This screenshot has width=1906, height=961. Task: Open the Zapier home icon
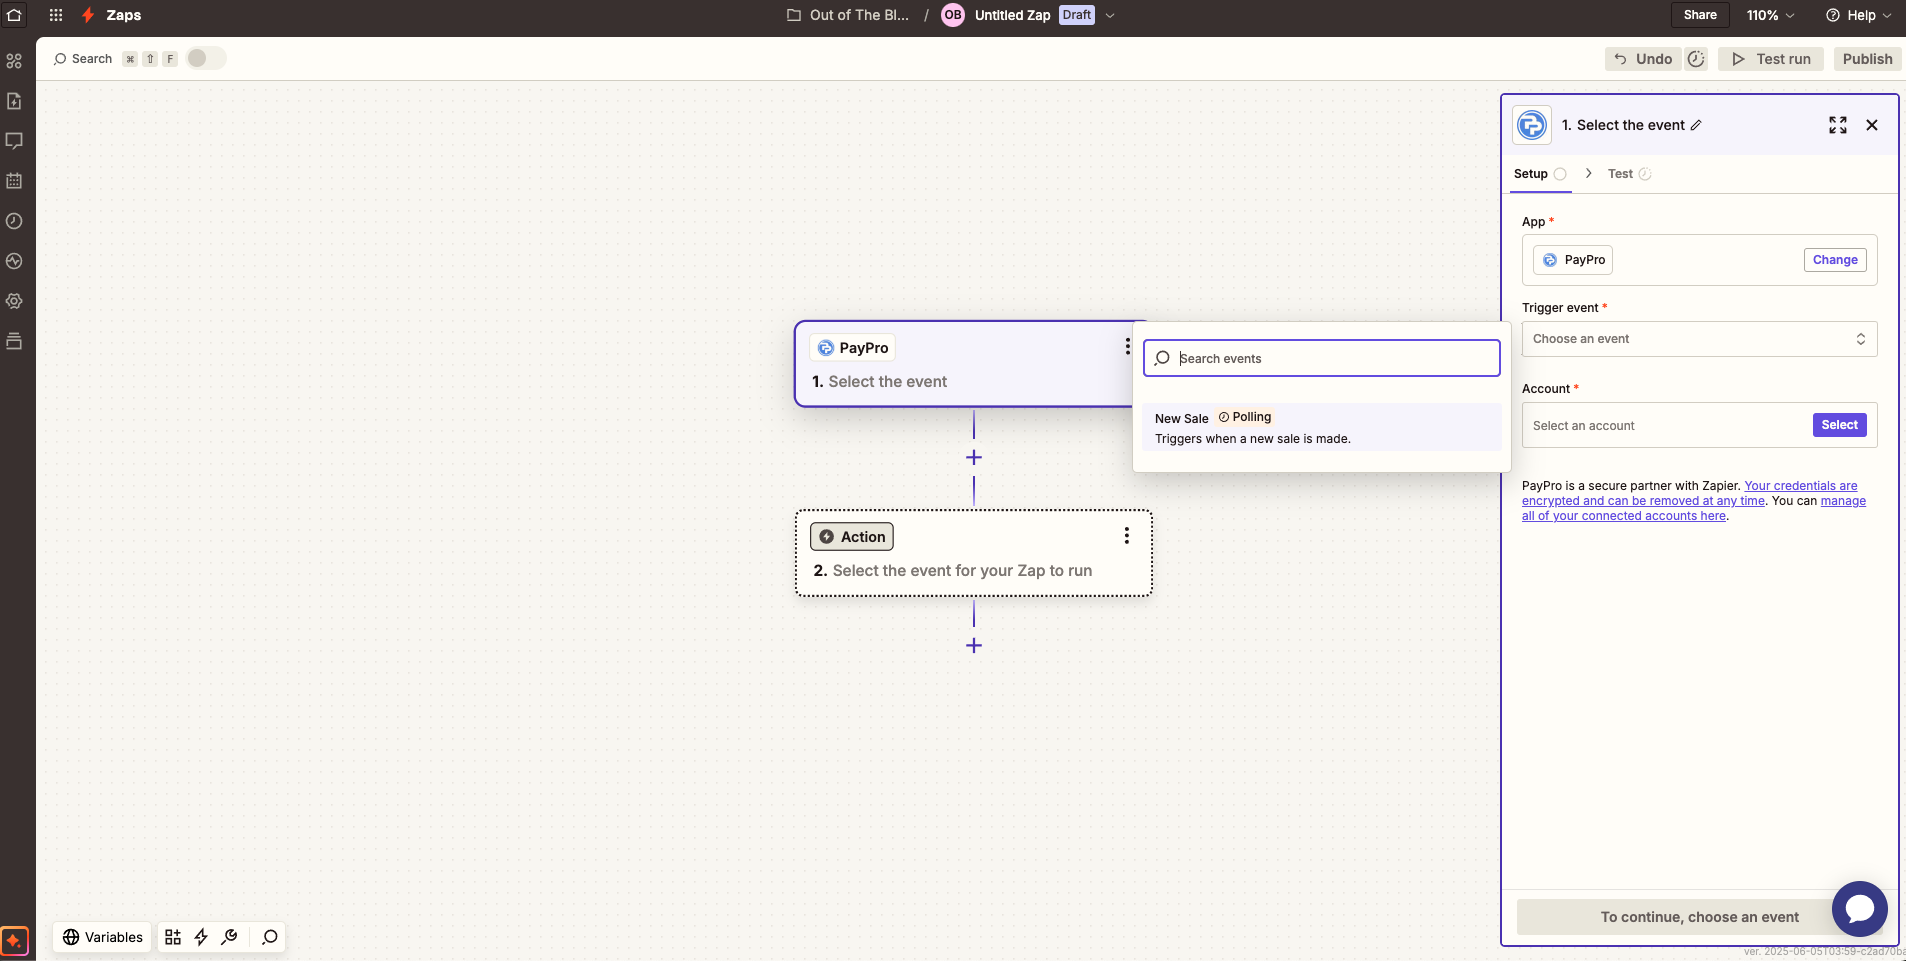tap(14, 15)
